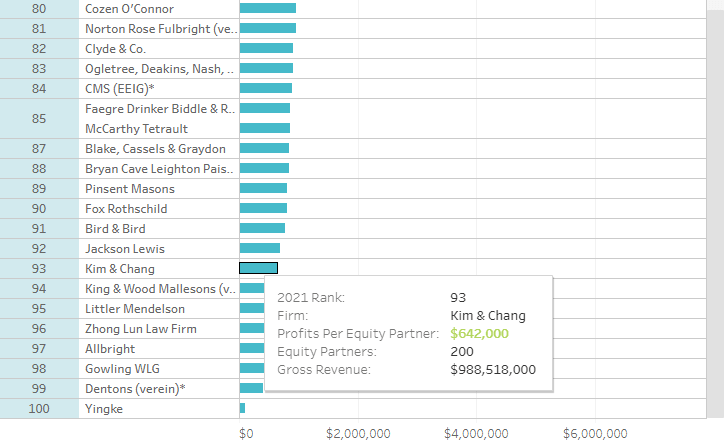Select the Cozen O'Connor firm name

click(129, 9)
